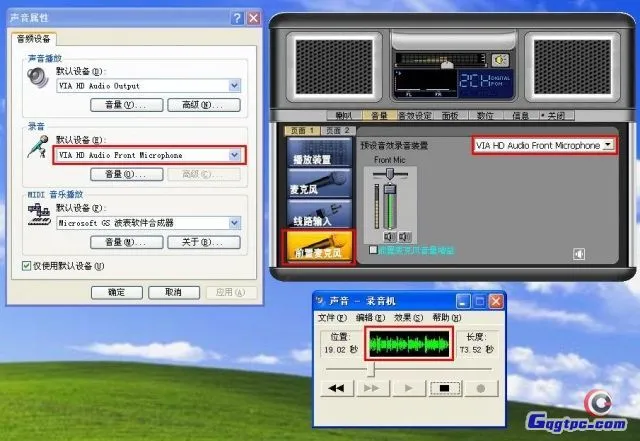Minimize the 录音机 window

click(462, 302)
